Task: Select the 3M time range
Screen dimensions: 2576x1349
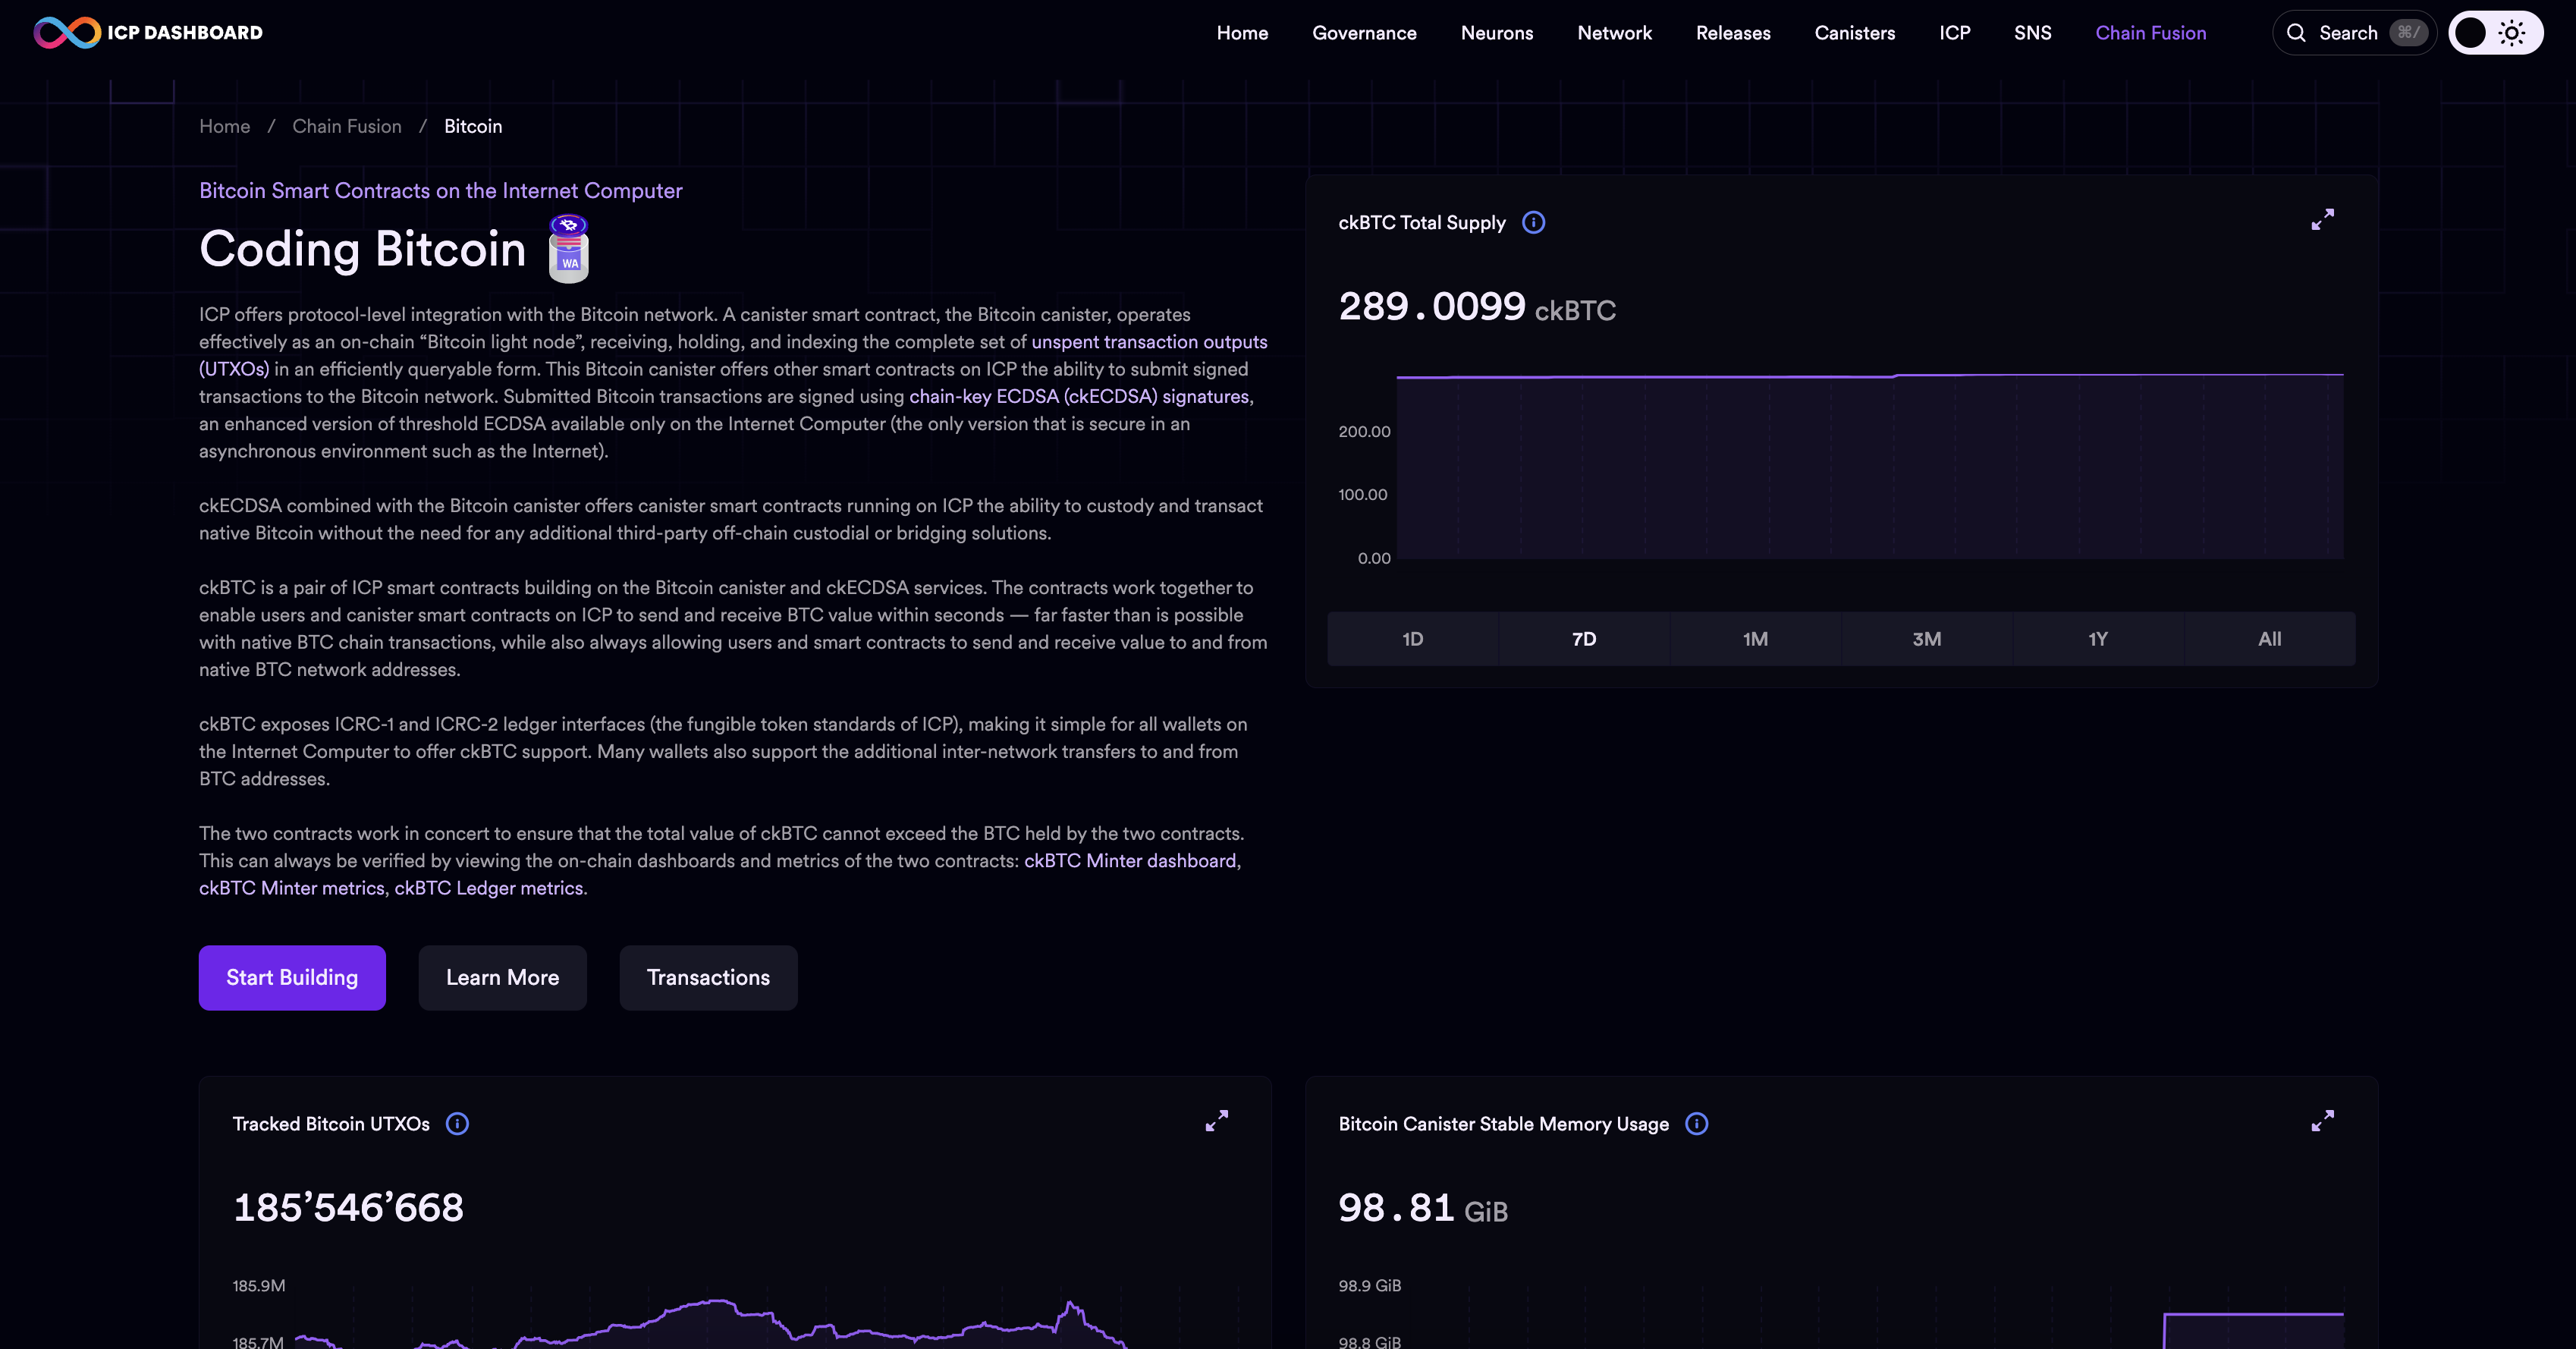Action: [1927, 639]
